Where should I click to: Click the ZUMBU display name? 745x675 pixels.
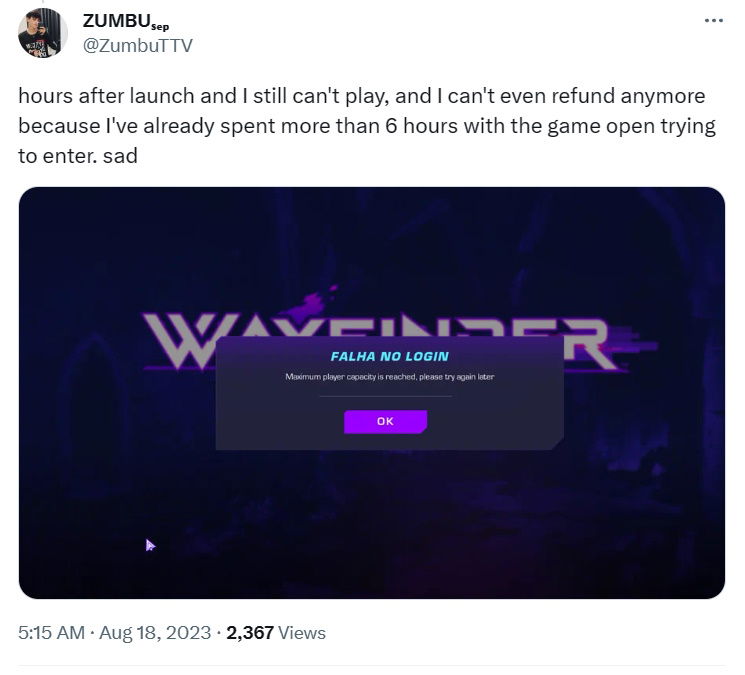click(116, 21)
